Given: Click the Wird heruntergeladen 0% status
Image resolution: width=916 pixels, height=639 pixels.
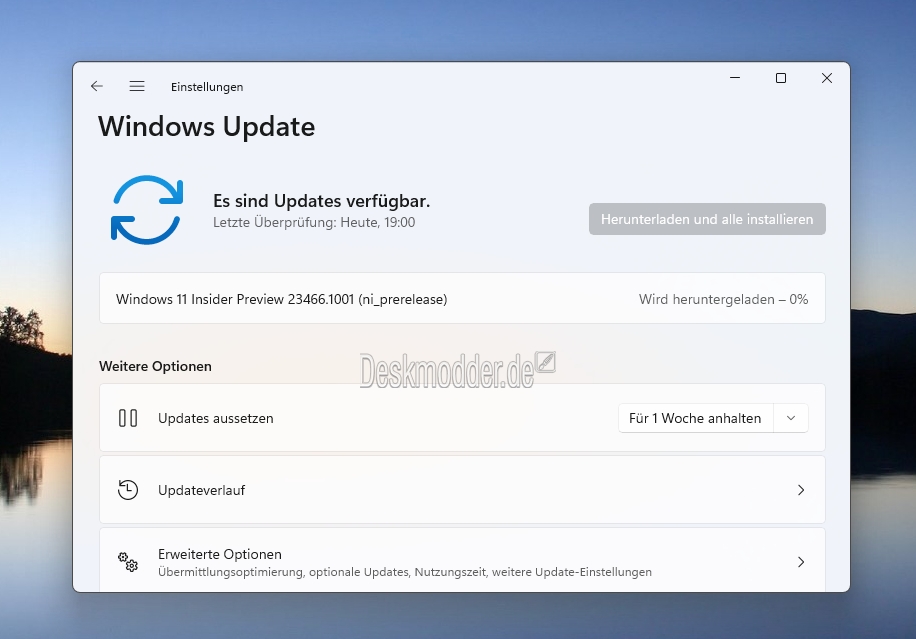Looking at the screenshot, I should (x=723, y=299).
